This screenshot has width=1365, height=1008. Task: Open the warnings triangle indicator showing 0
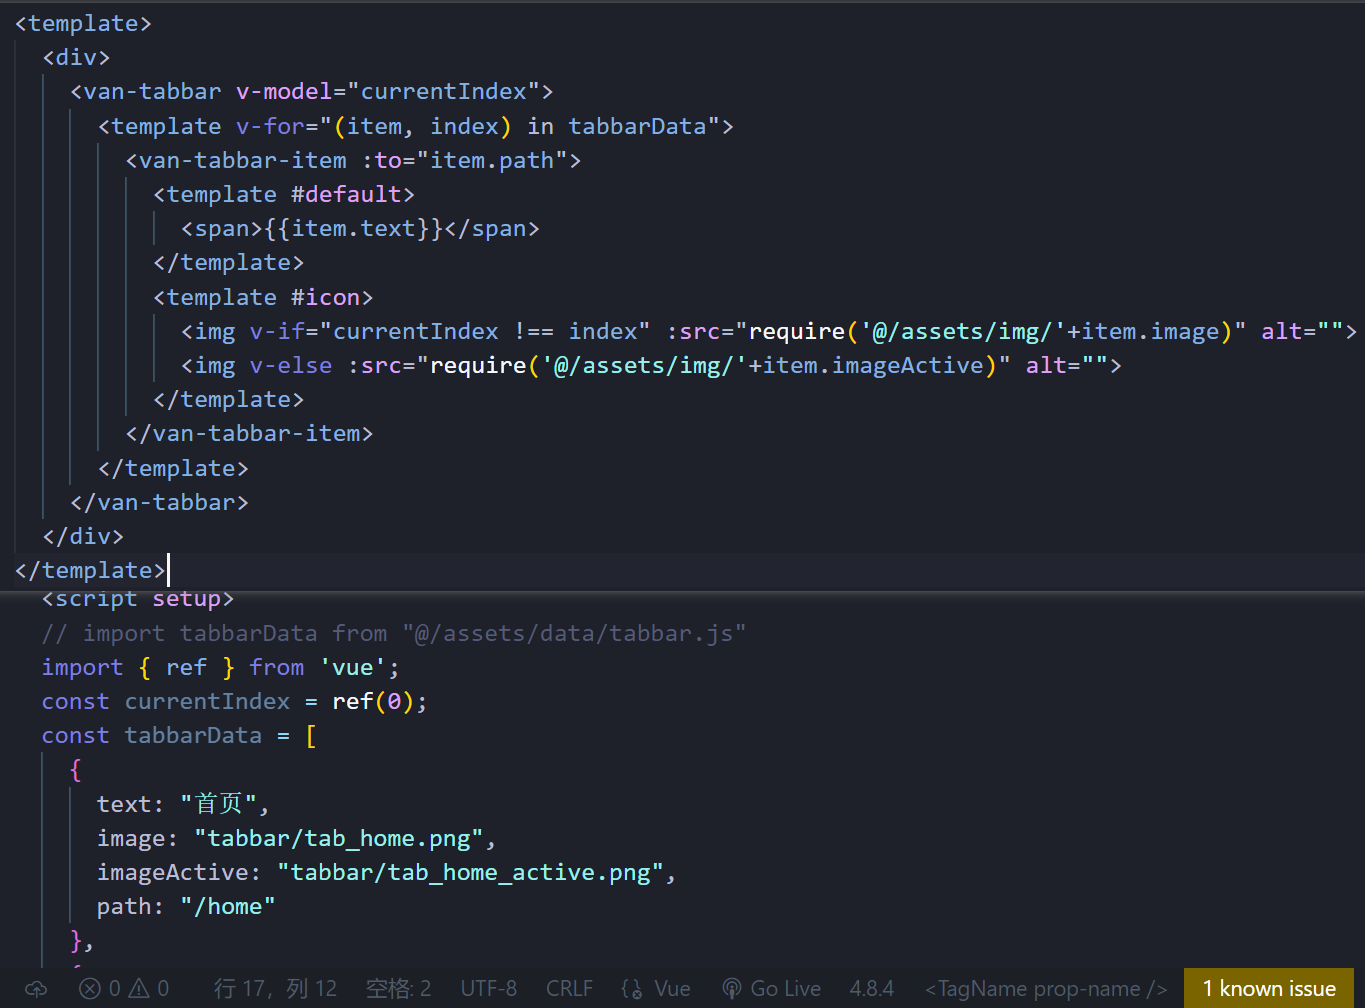tap(149, 989)
